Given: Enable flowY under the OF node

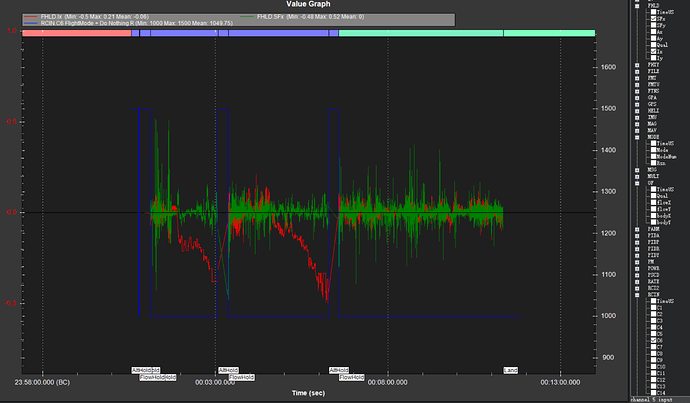Looking at the screenshot, I should (x=653, y=209).
